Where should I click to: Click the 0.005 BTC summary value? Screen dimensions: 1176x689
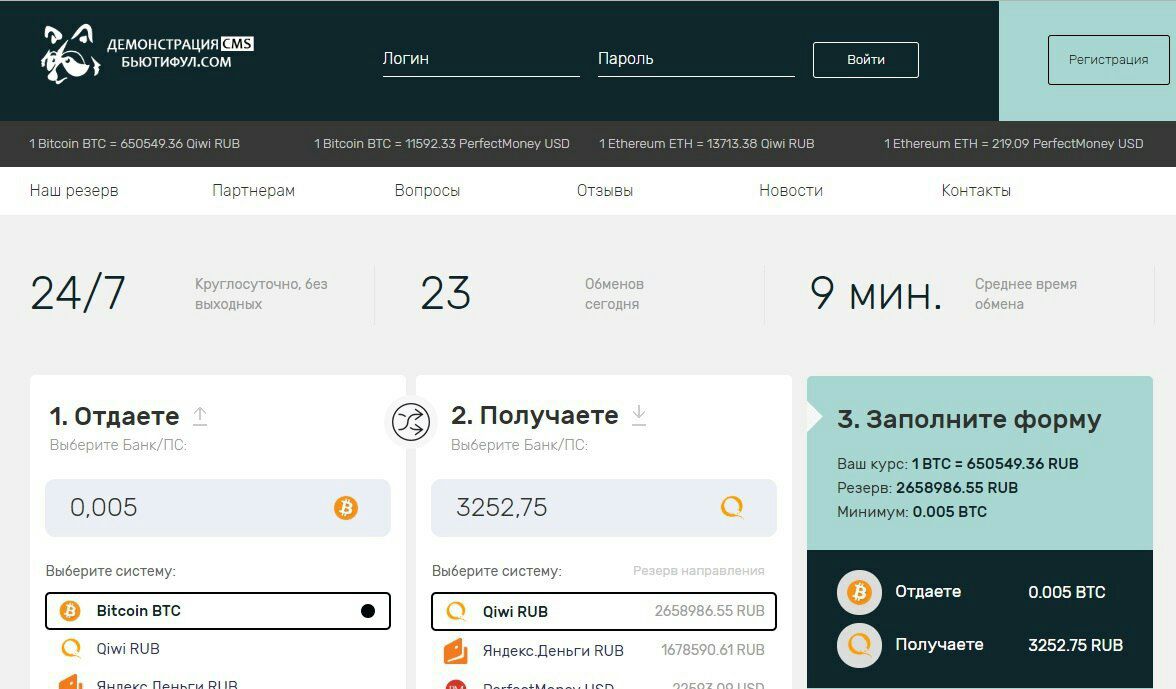pyautogui.click(x=1066, y=592)
